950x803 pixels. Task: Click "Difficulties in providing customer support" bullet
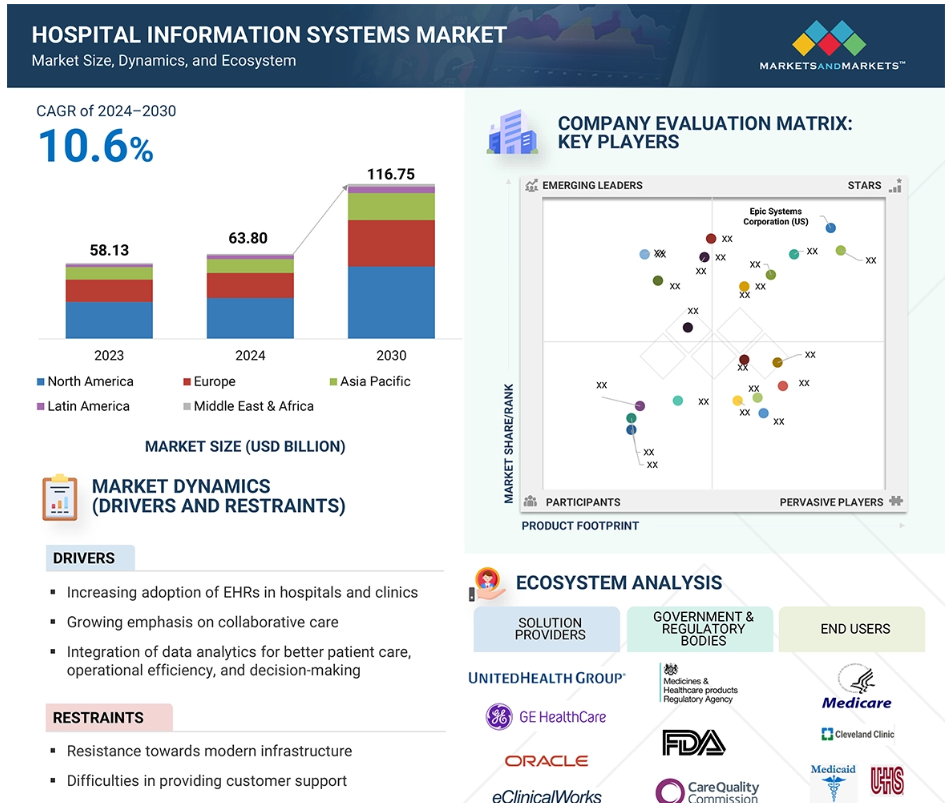tap(207, 781)
